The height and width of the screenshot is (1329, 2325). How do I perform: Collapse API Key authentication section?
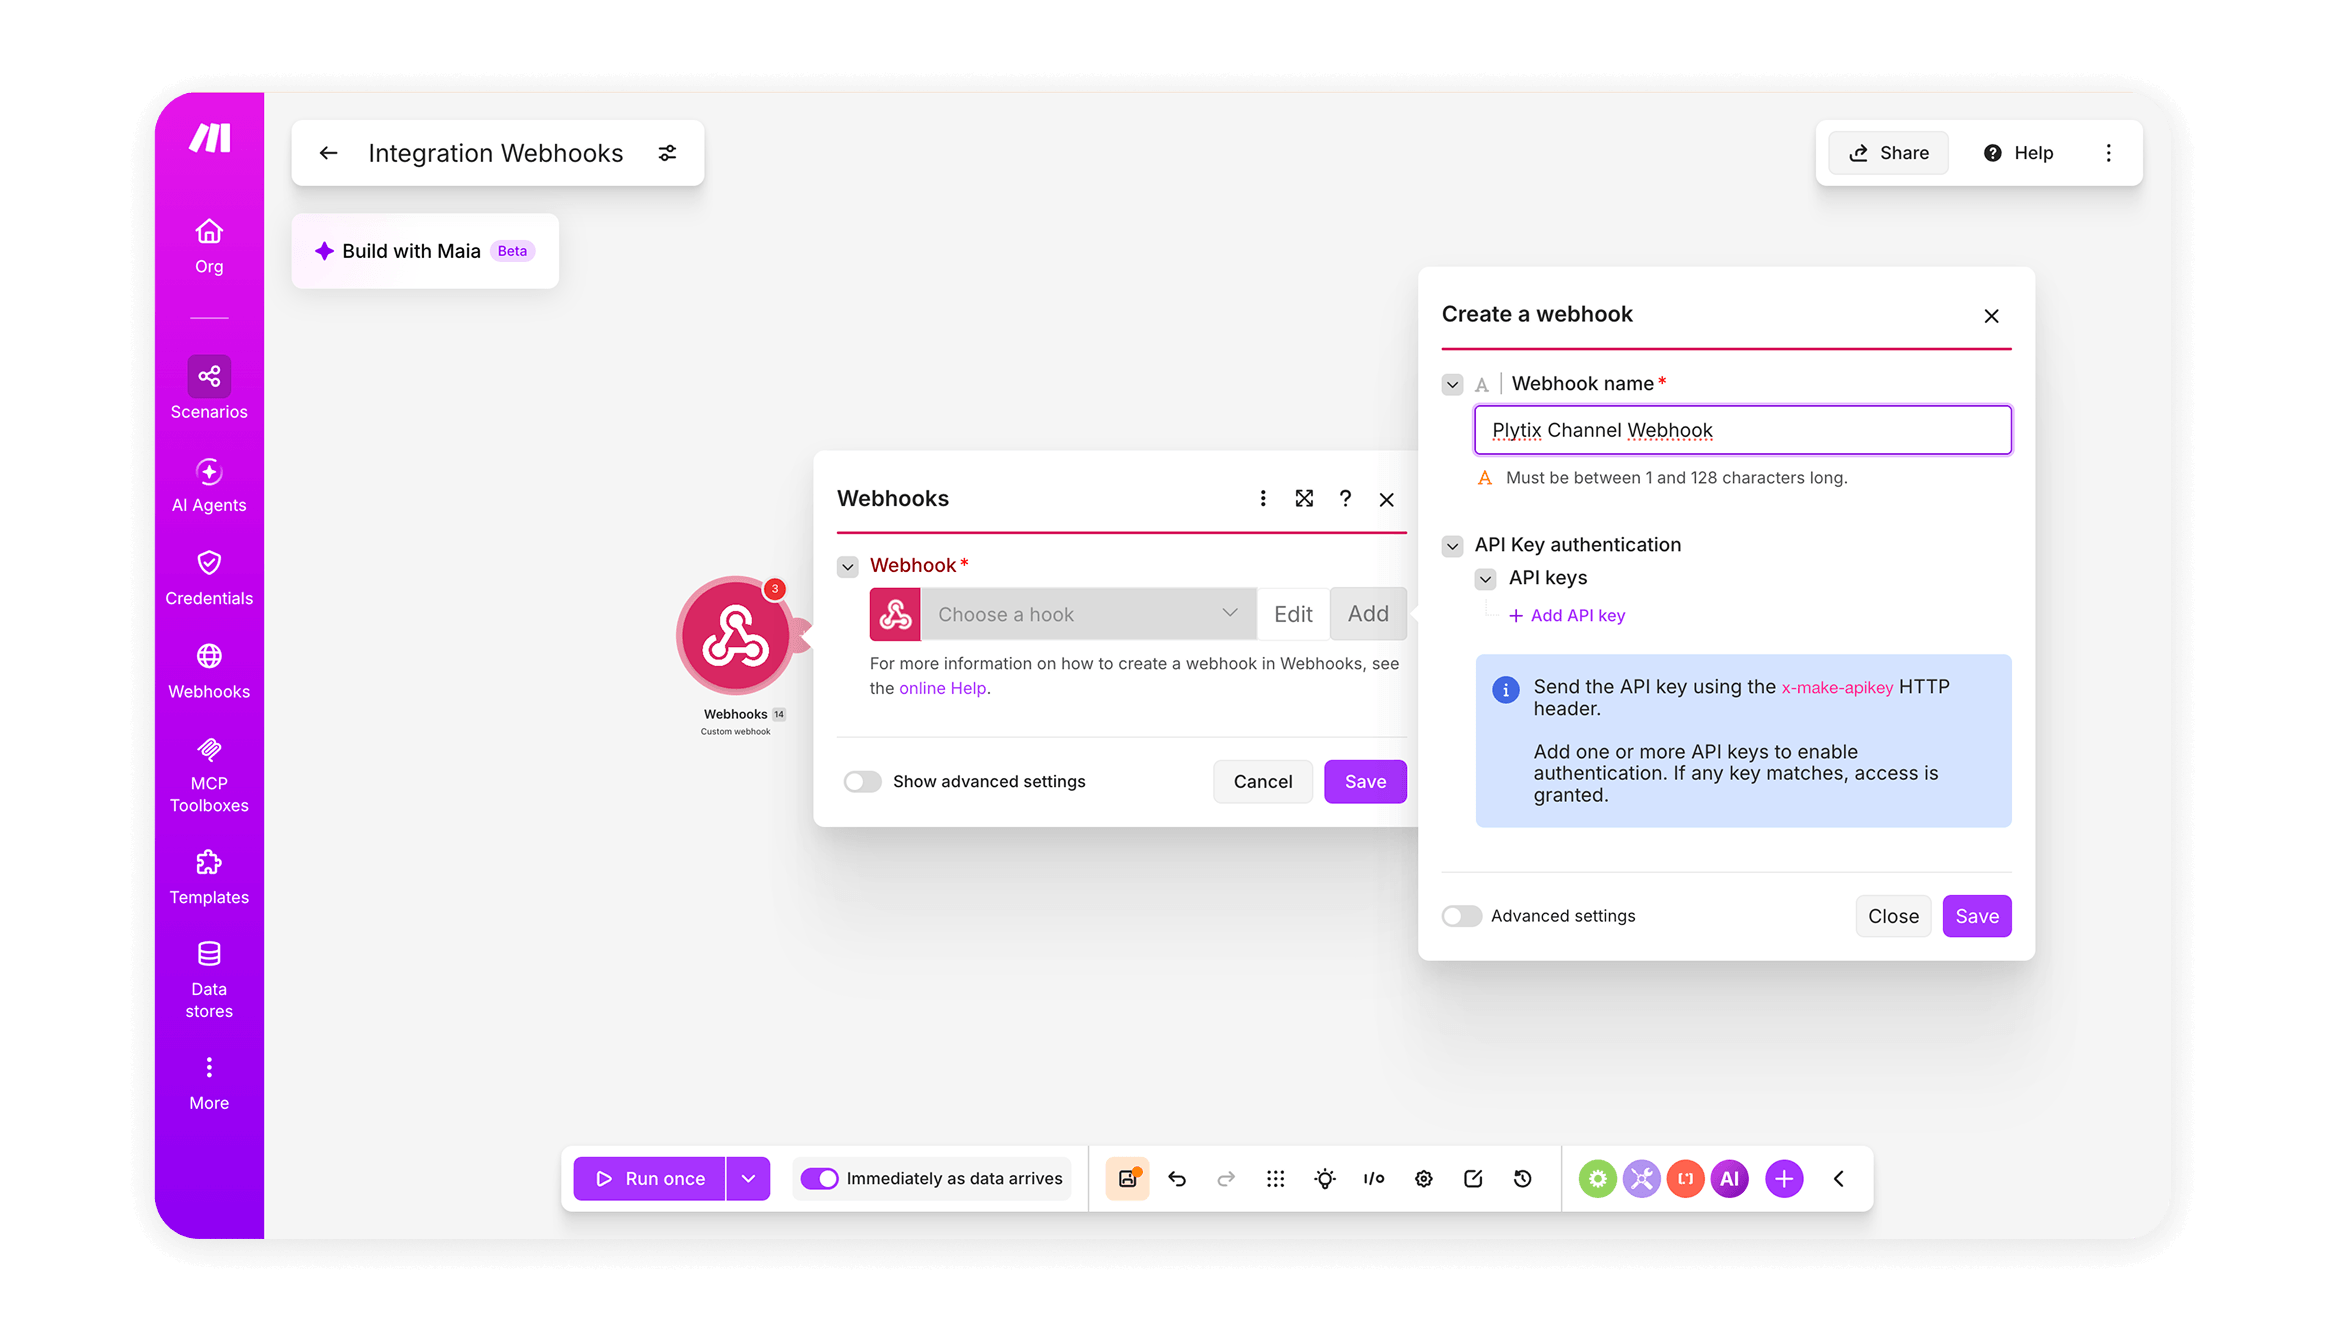click(x=1452, y=545)
